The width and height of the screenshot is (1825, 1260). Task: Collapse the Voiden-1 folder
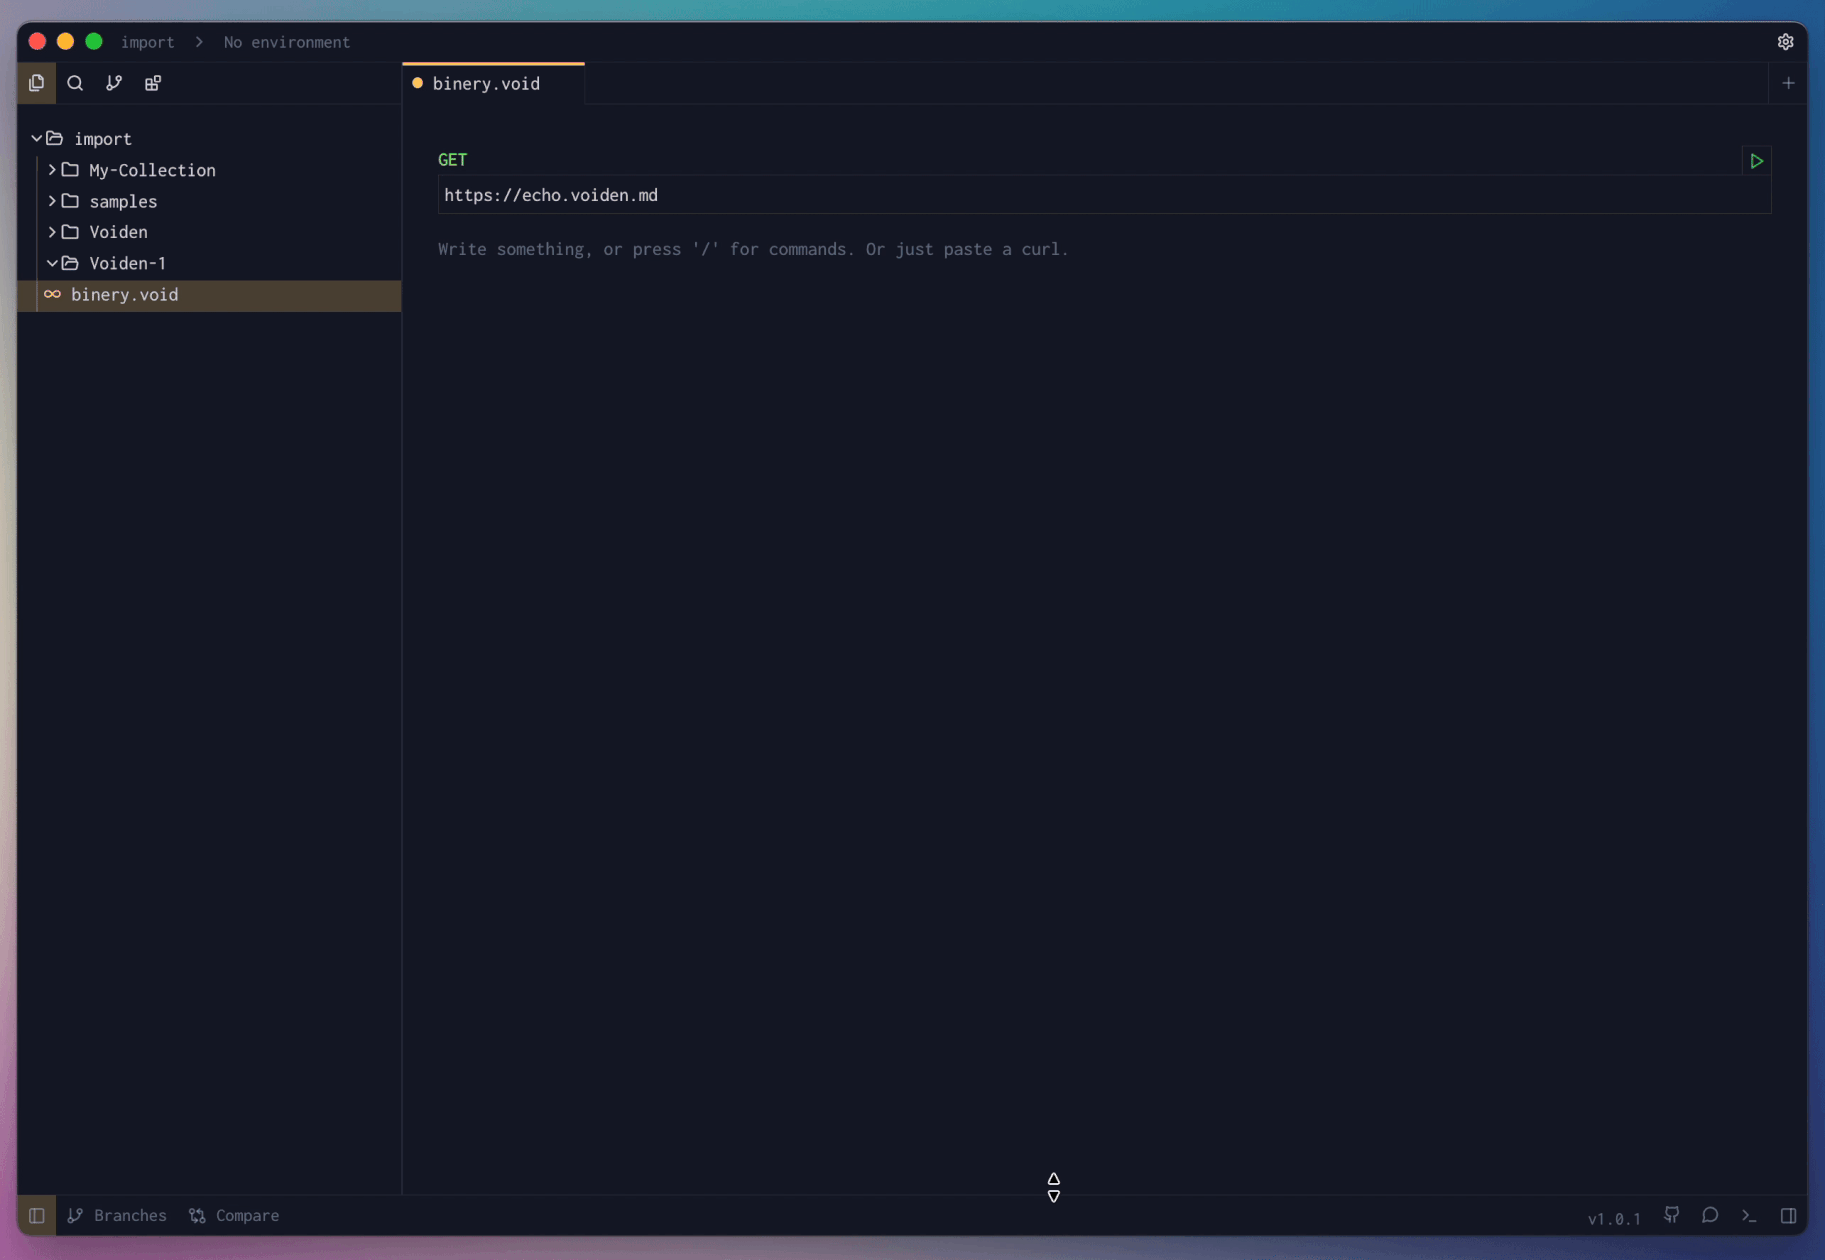click(x=52, y=263)
